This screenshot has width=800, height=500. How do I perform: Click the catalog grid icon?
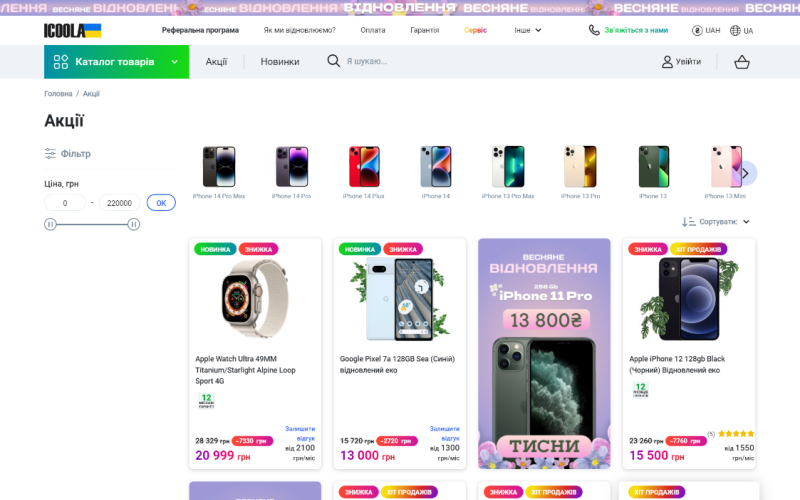(61, 62)
